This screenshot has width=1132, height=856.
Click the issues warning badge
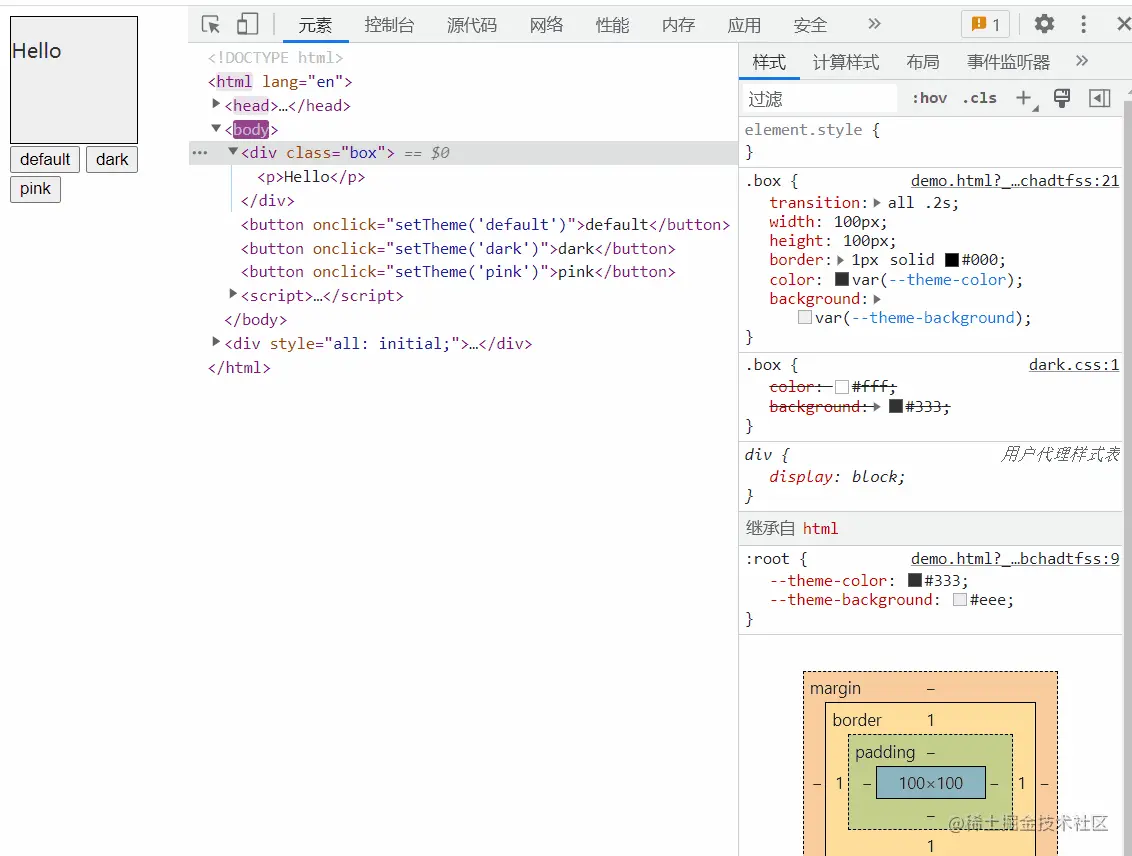pyautogui.click(x=985, y=25)
